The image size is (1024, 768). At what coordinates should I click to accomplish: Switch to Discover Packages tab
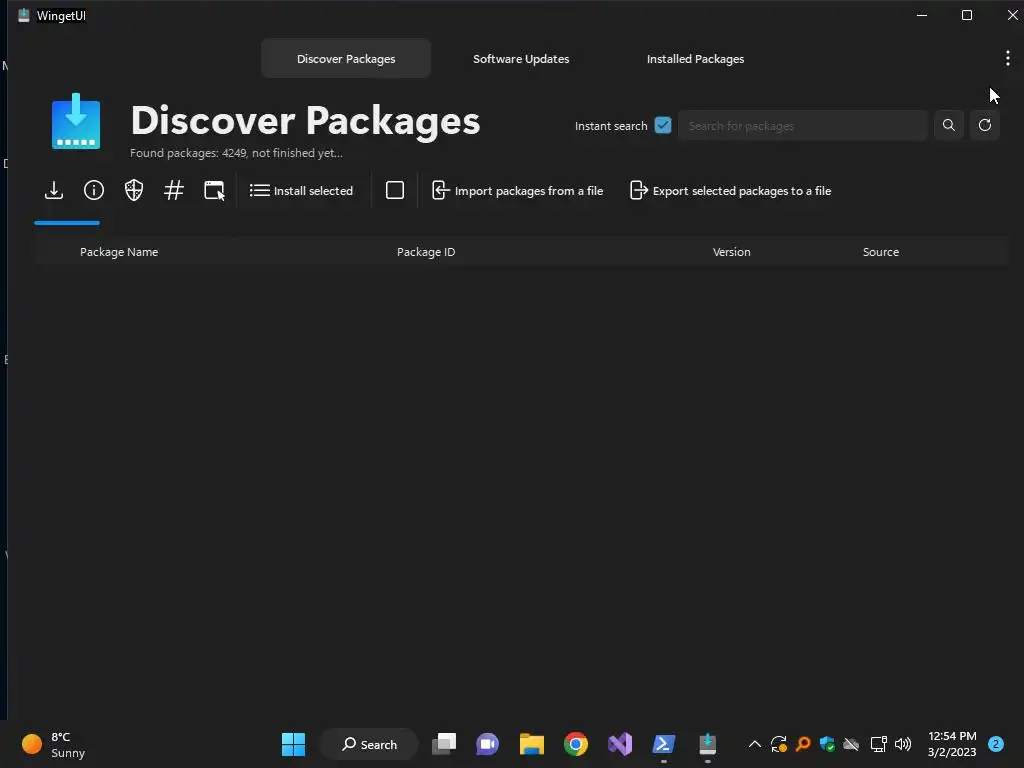(346, 59)
